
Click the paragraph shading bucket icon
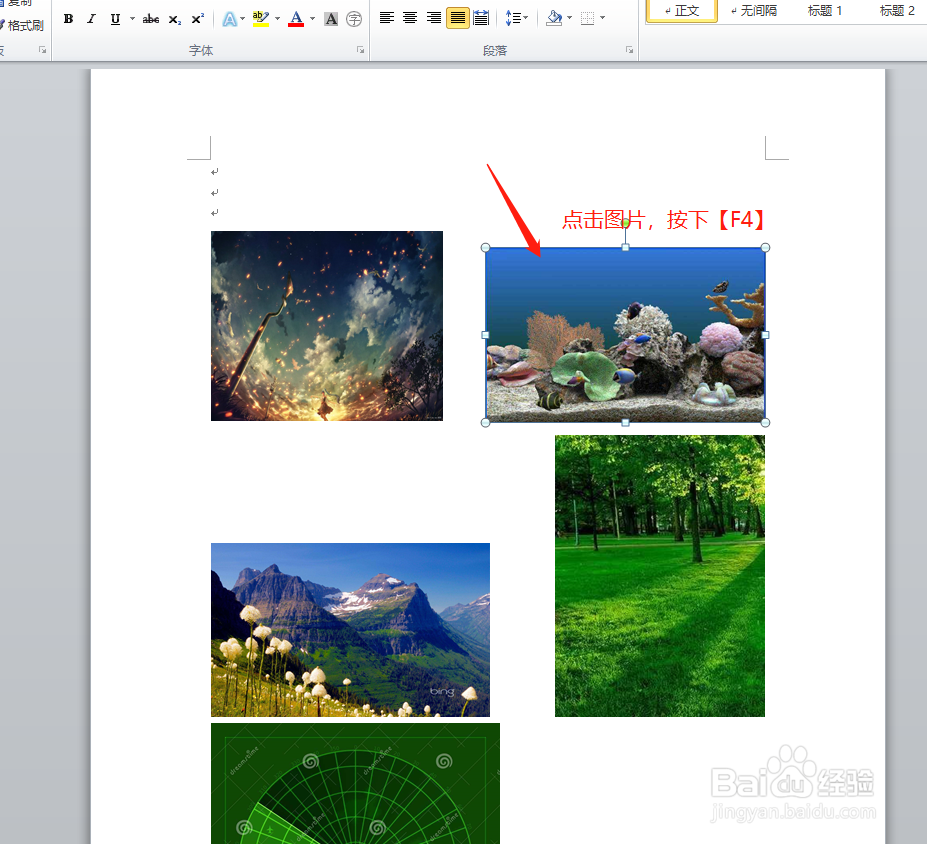click(554, 18)
